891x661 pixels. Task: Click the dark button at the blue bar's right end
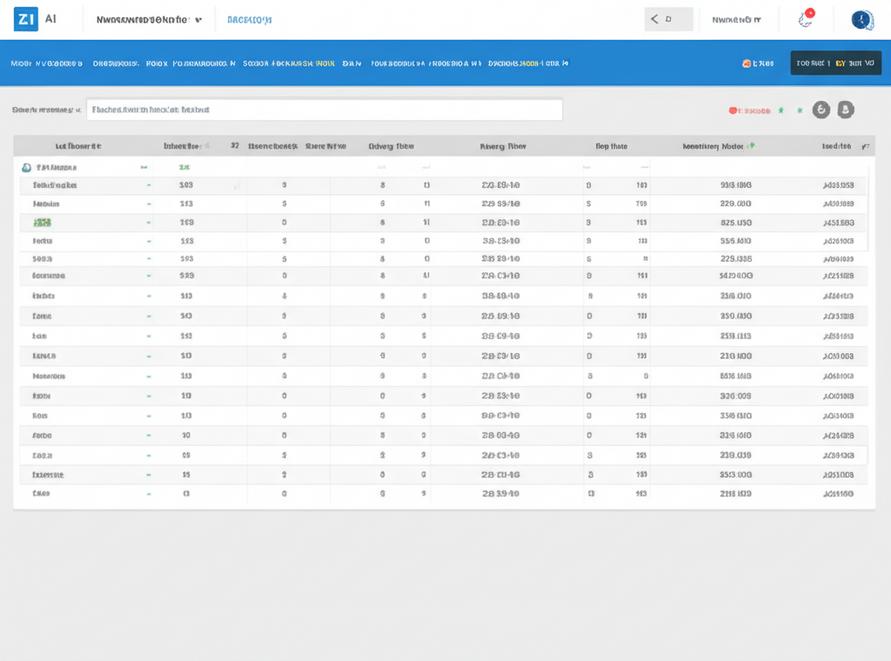[835, 63]
